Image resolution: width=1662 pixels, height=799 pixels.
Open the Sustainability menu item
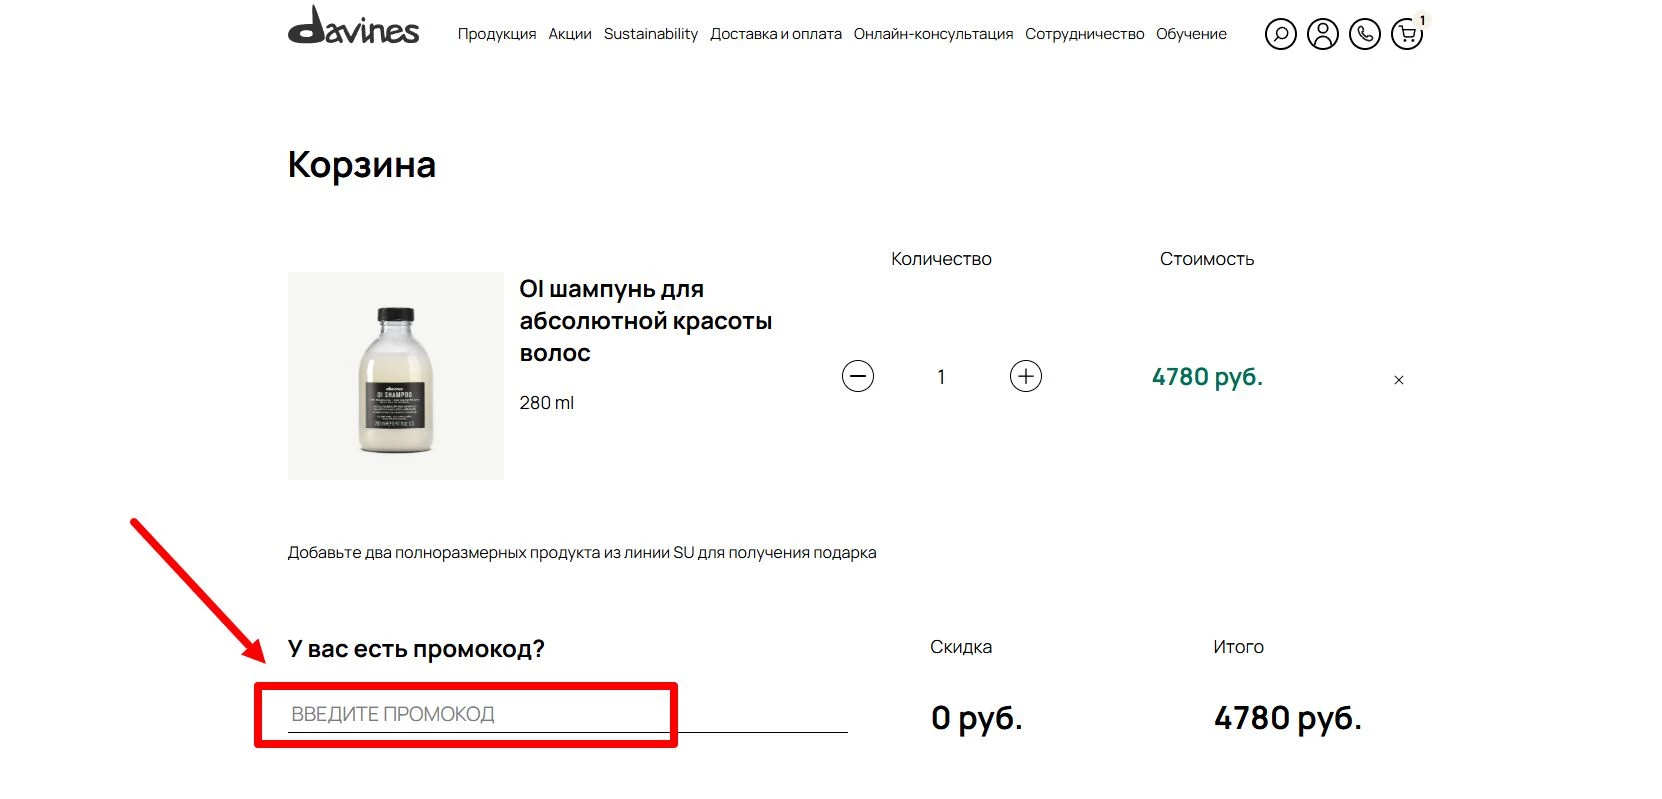pyautogui.click(x=651, y=34)
